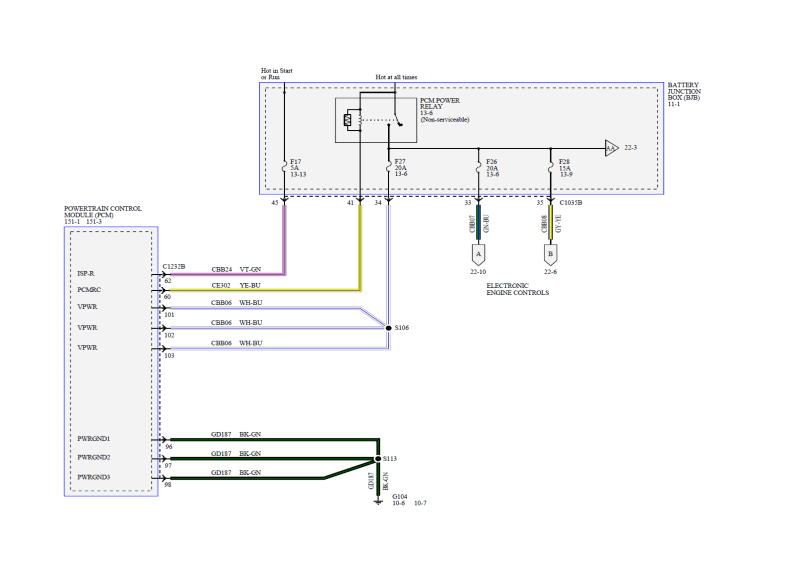Open the 22-6 page reference under B
This screenshot has width=800, height=566.
pos(550,272)
